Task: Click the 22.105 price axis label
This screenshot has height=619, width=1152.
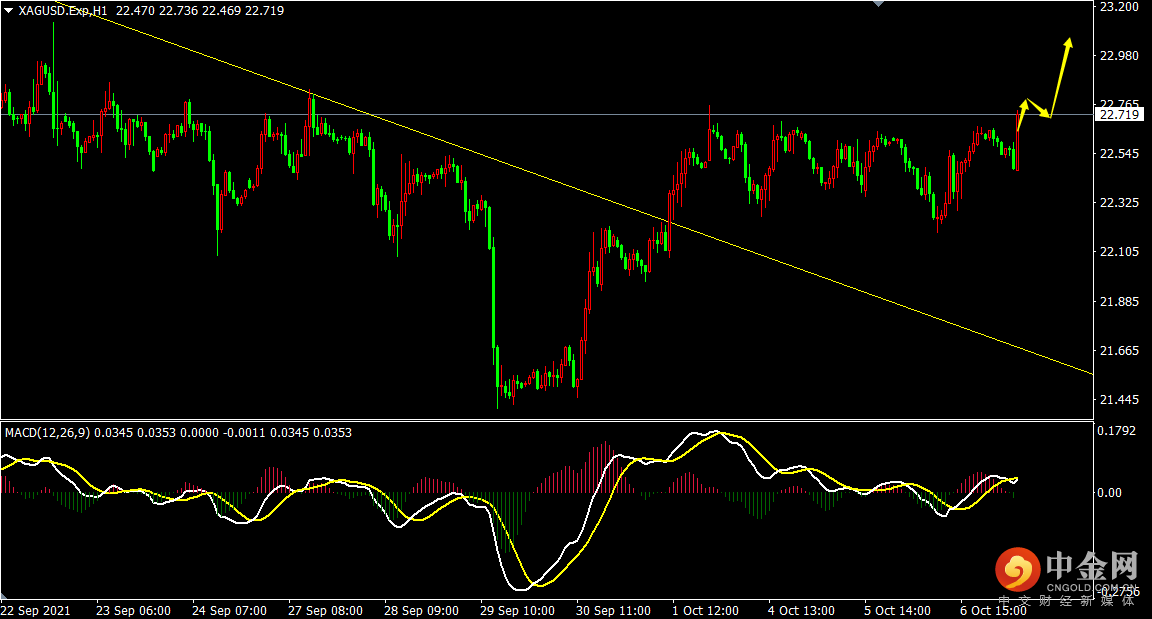Action: [x=1119, y=252]
